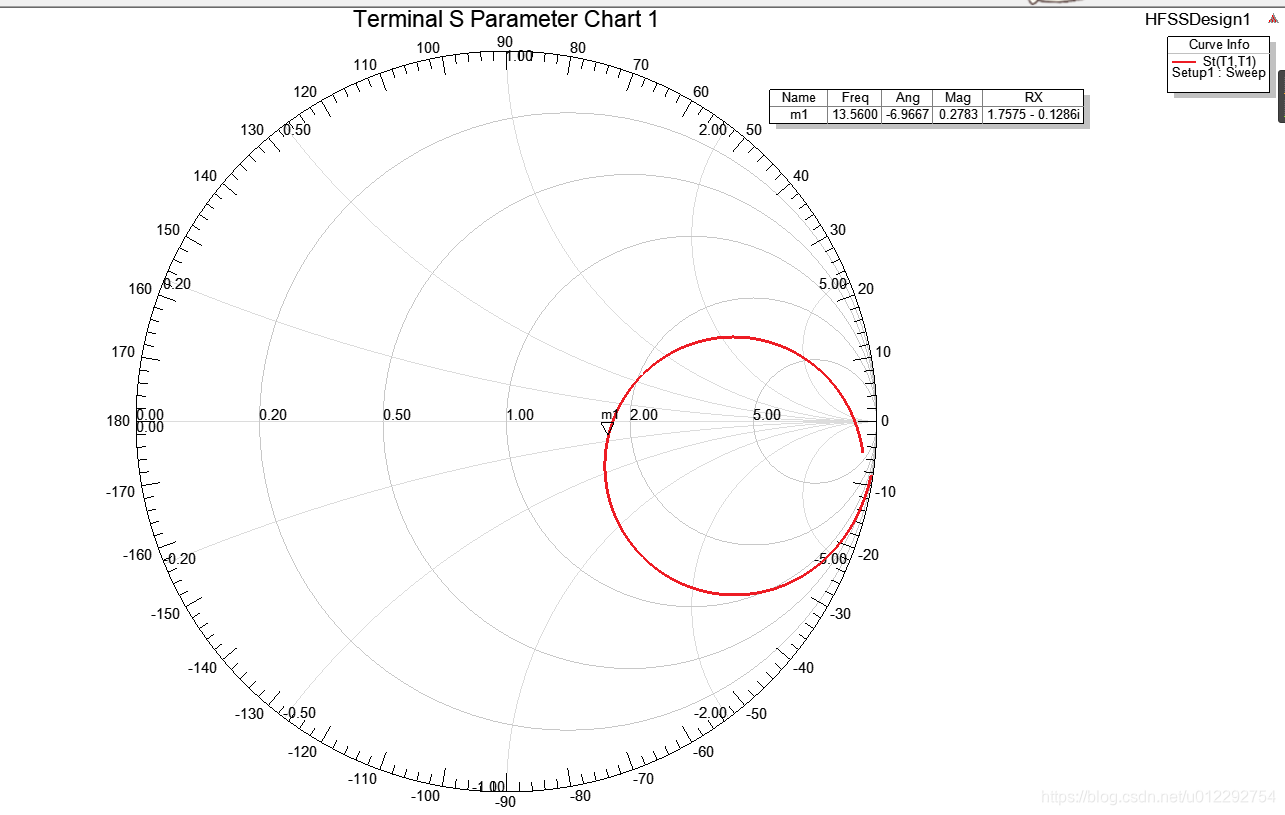Click the 5.00 resistance label on horizontal axis

pos(766,415)
